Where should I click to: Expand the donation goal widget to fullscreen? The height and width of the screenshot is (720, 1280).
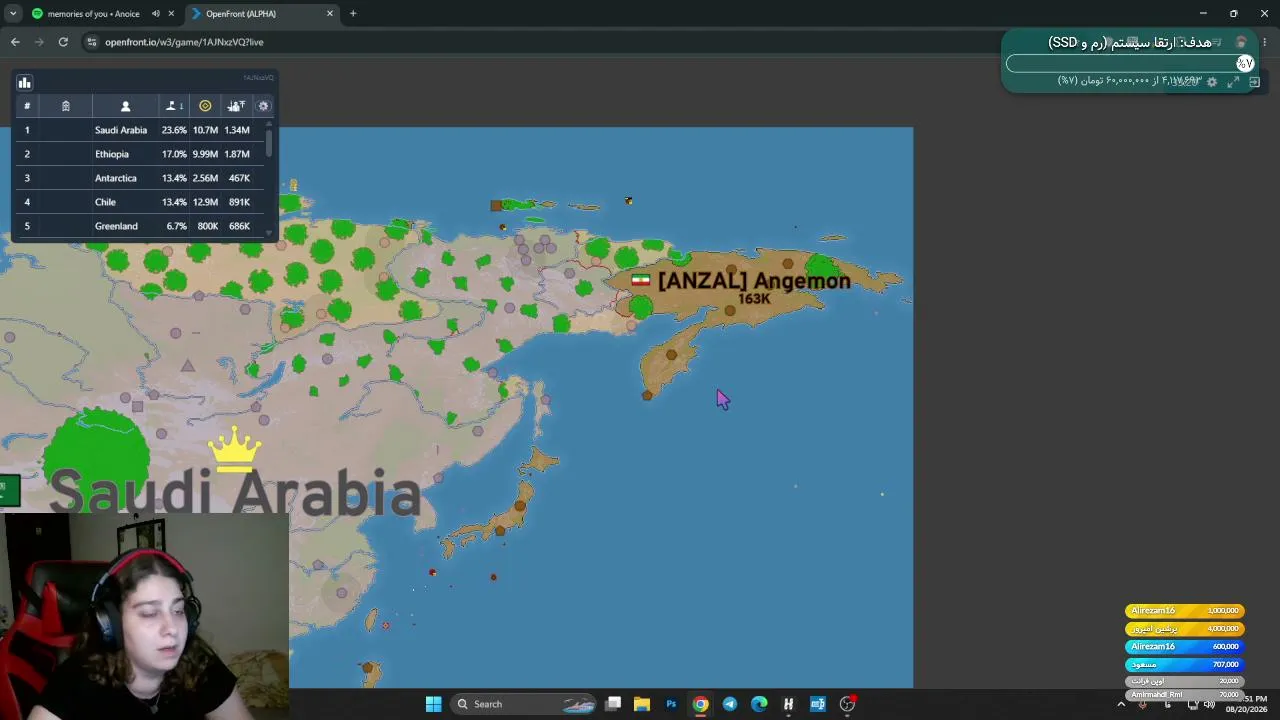click(1233, 82)
